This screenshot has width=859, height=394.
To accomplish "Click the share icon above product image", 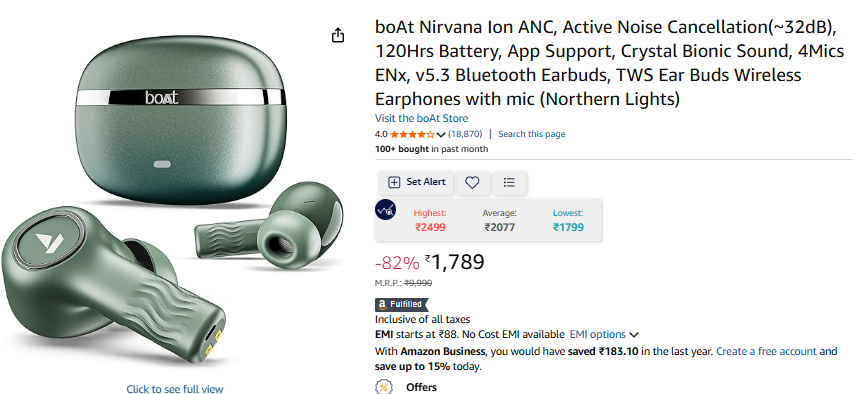I will [x=338, y=35].
